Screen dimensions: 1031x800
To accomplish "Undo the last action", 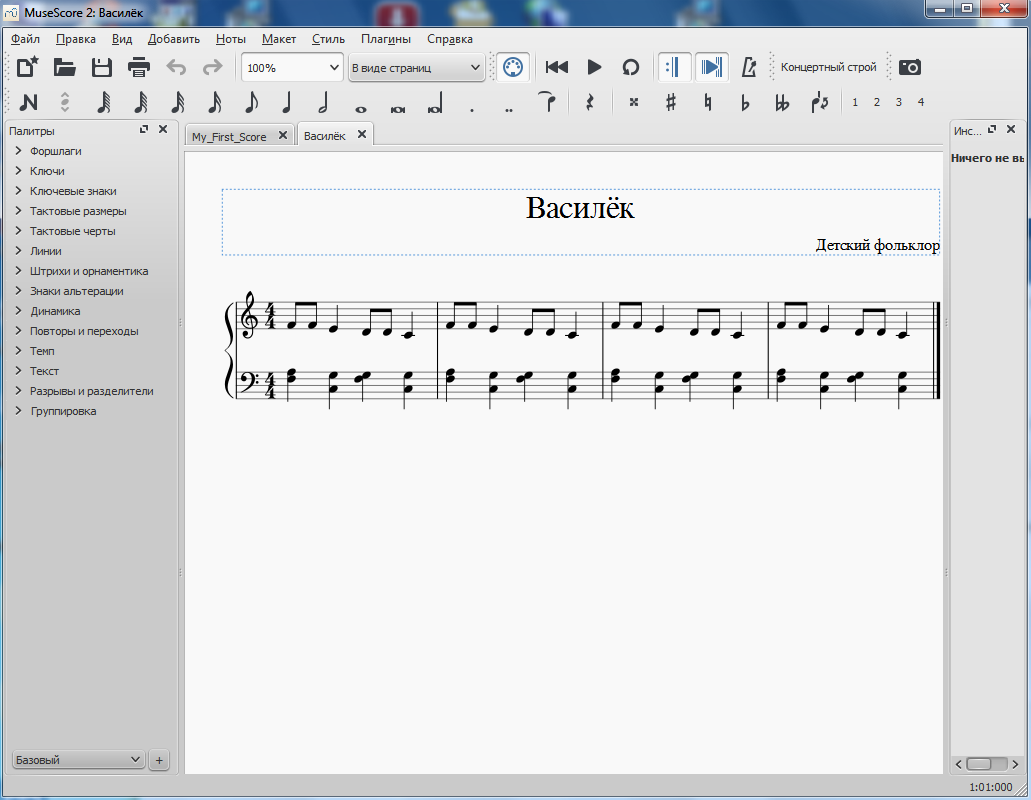I will point(176,67).
